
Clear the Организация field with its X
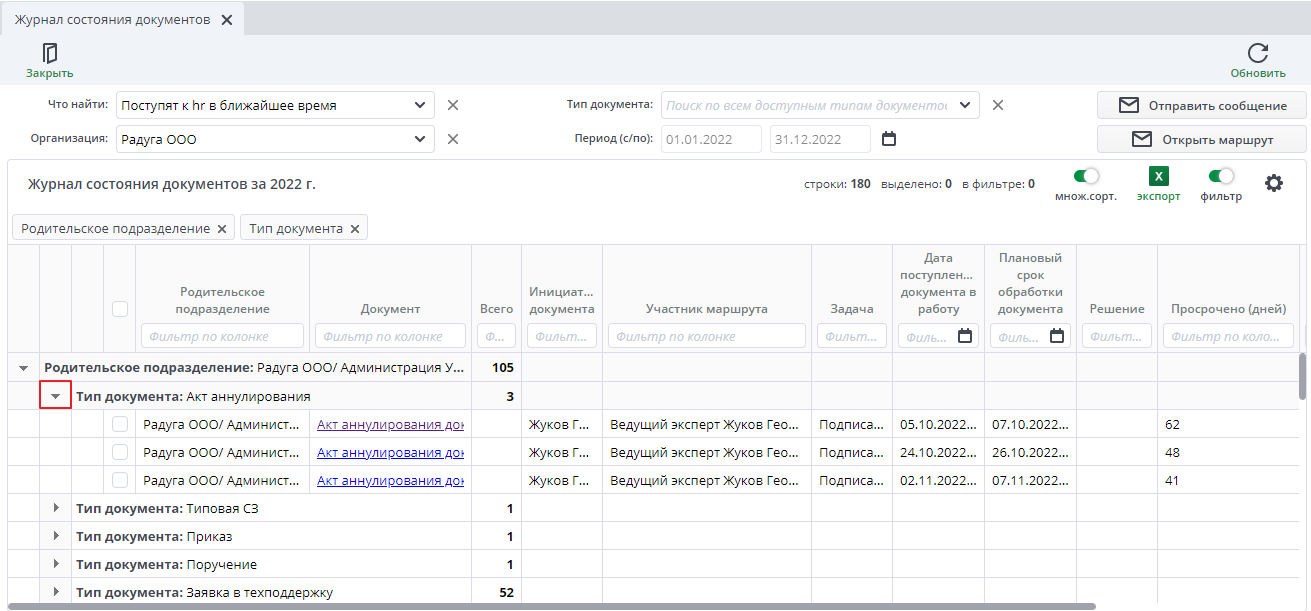452,139
